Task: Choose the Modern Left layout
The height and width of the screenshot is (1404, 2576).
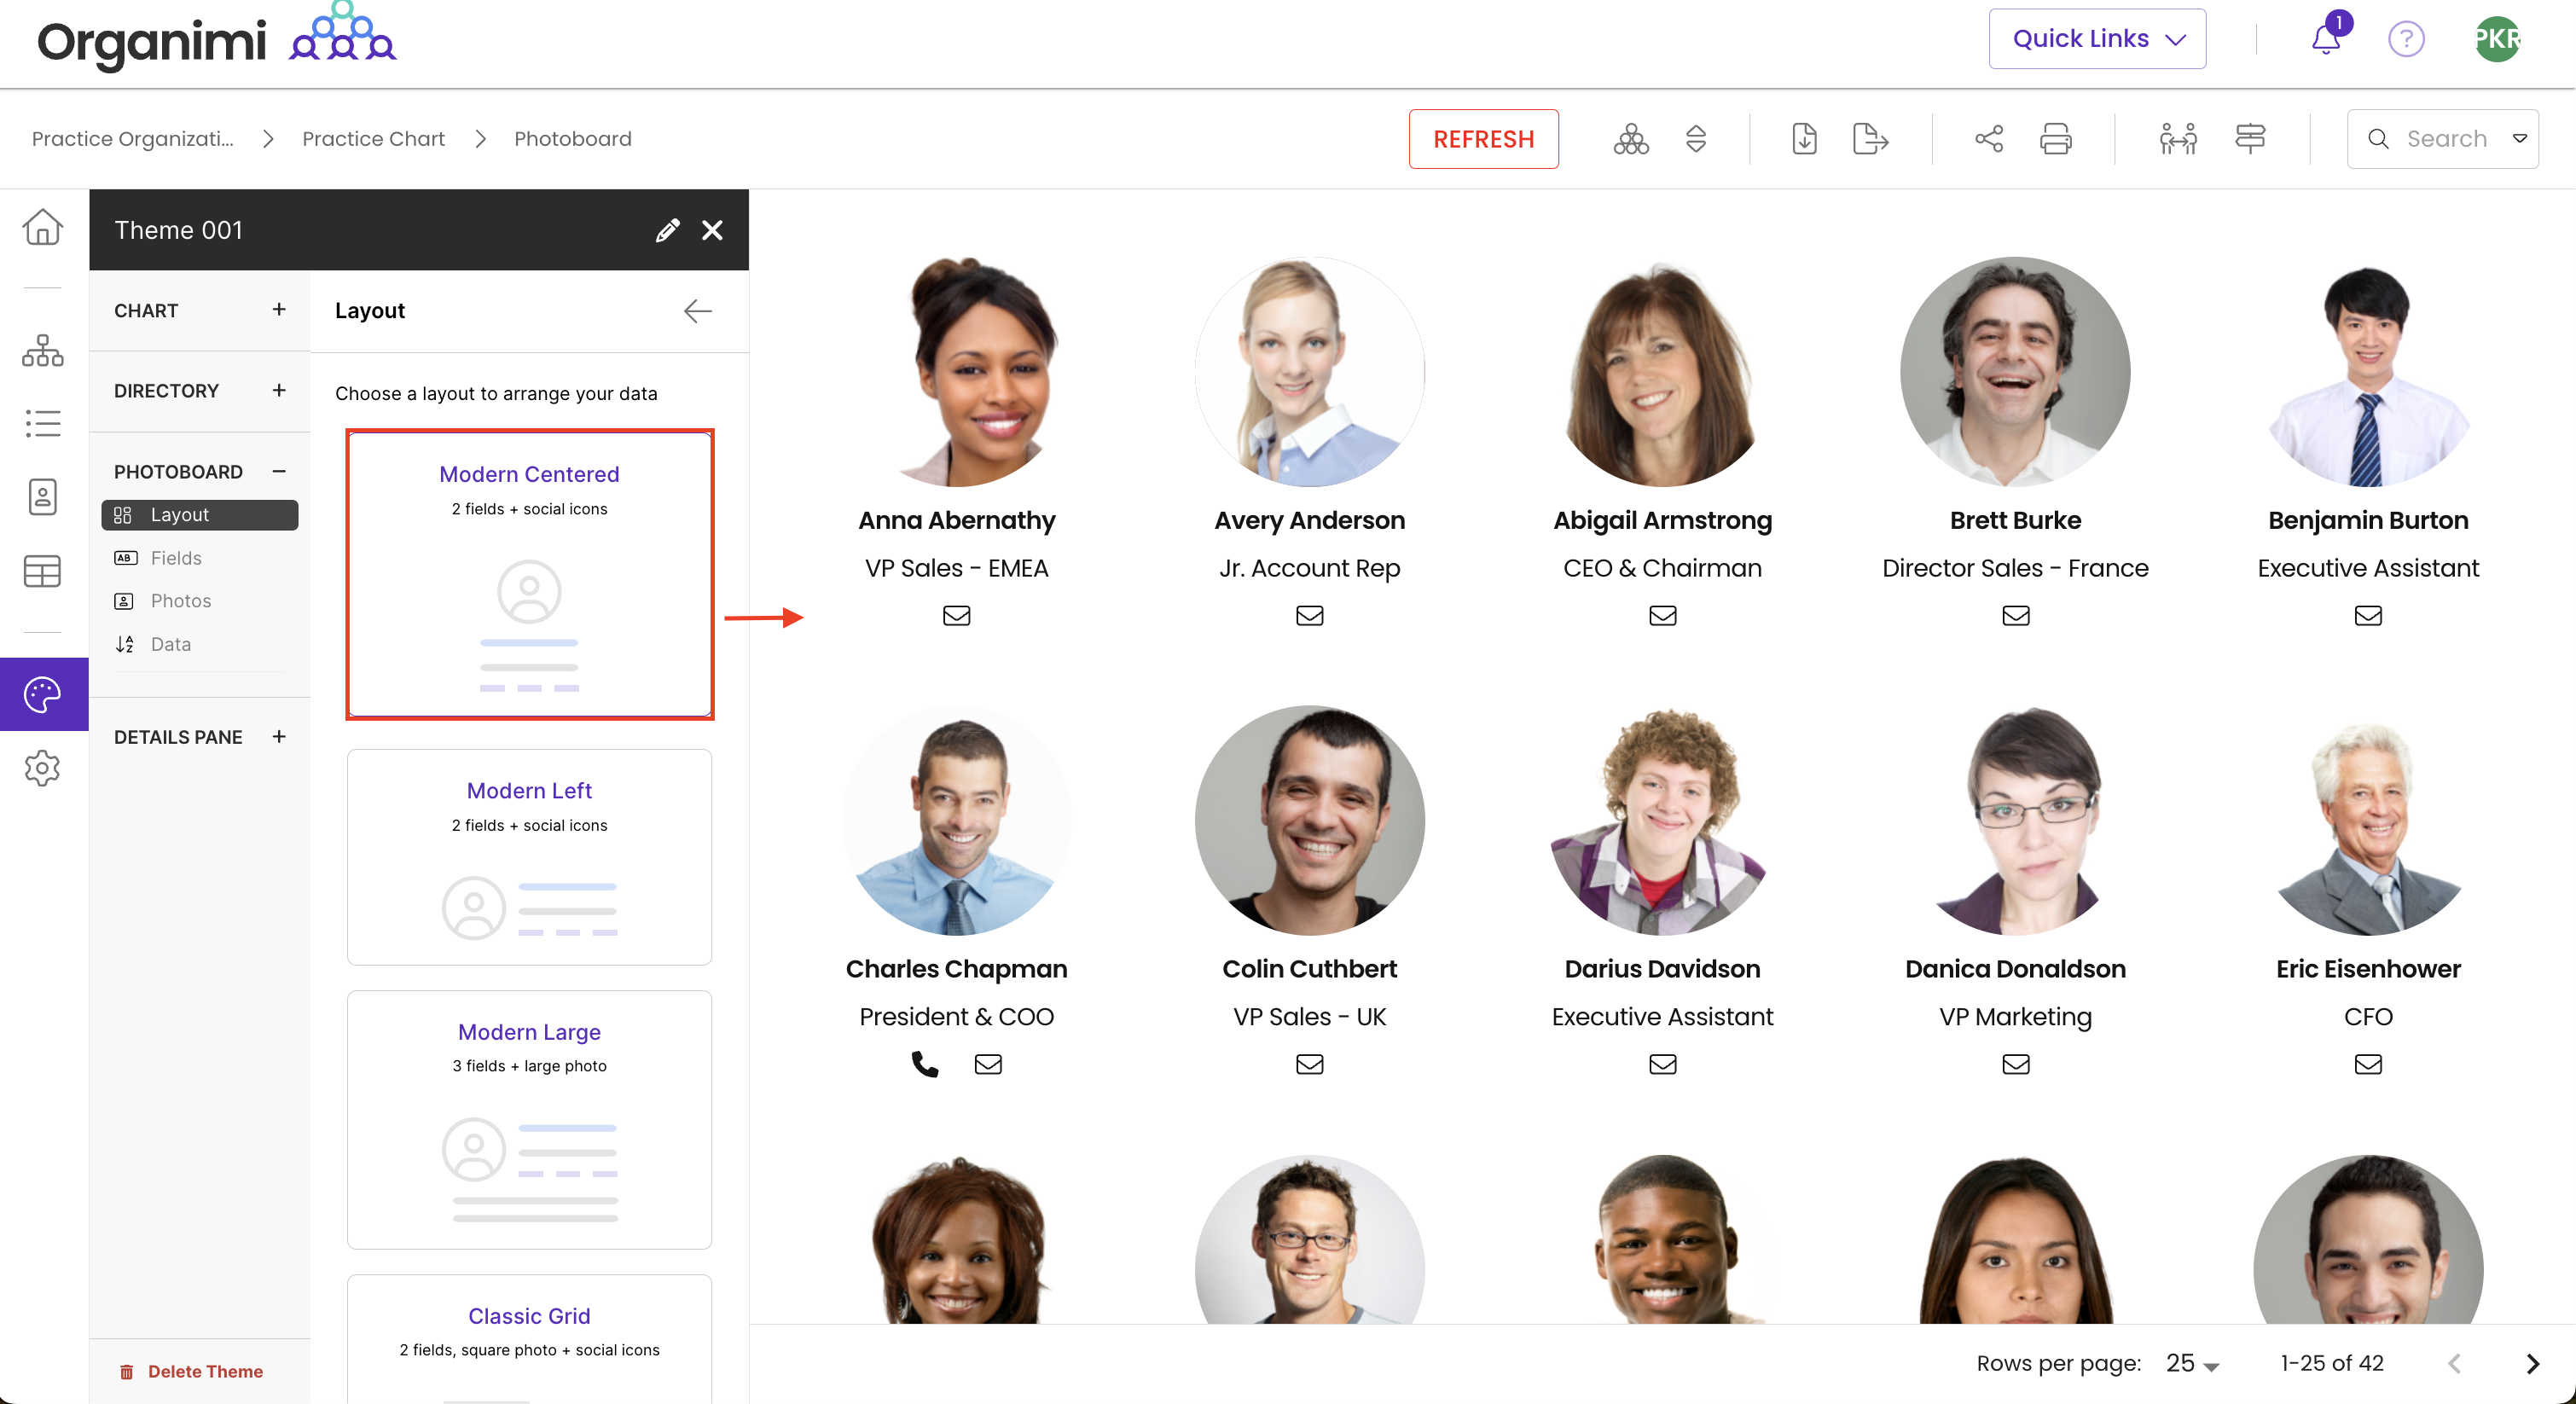Action: (529, 857)
